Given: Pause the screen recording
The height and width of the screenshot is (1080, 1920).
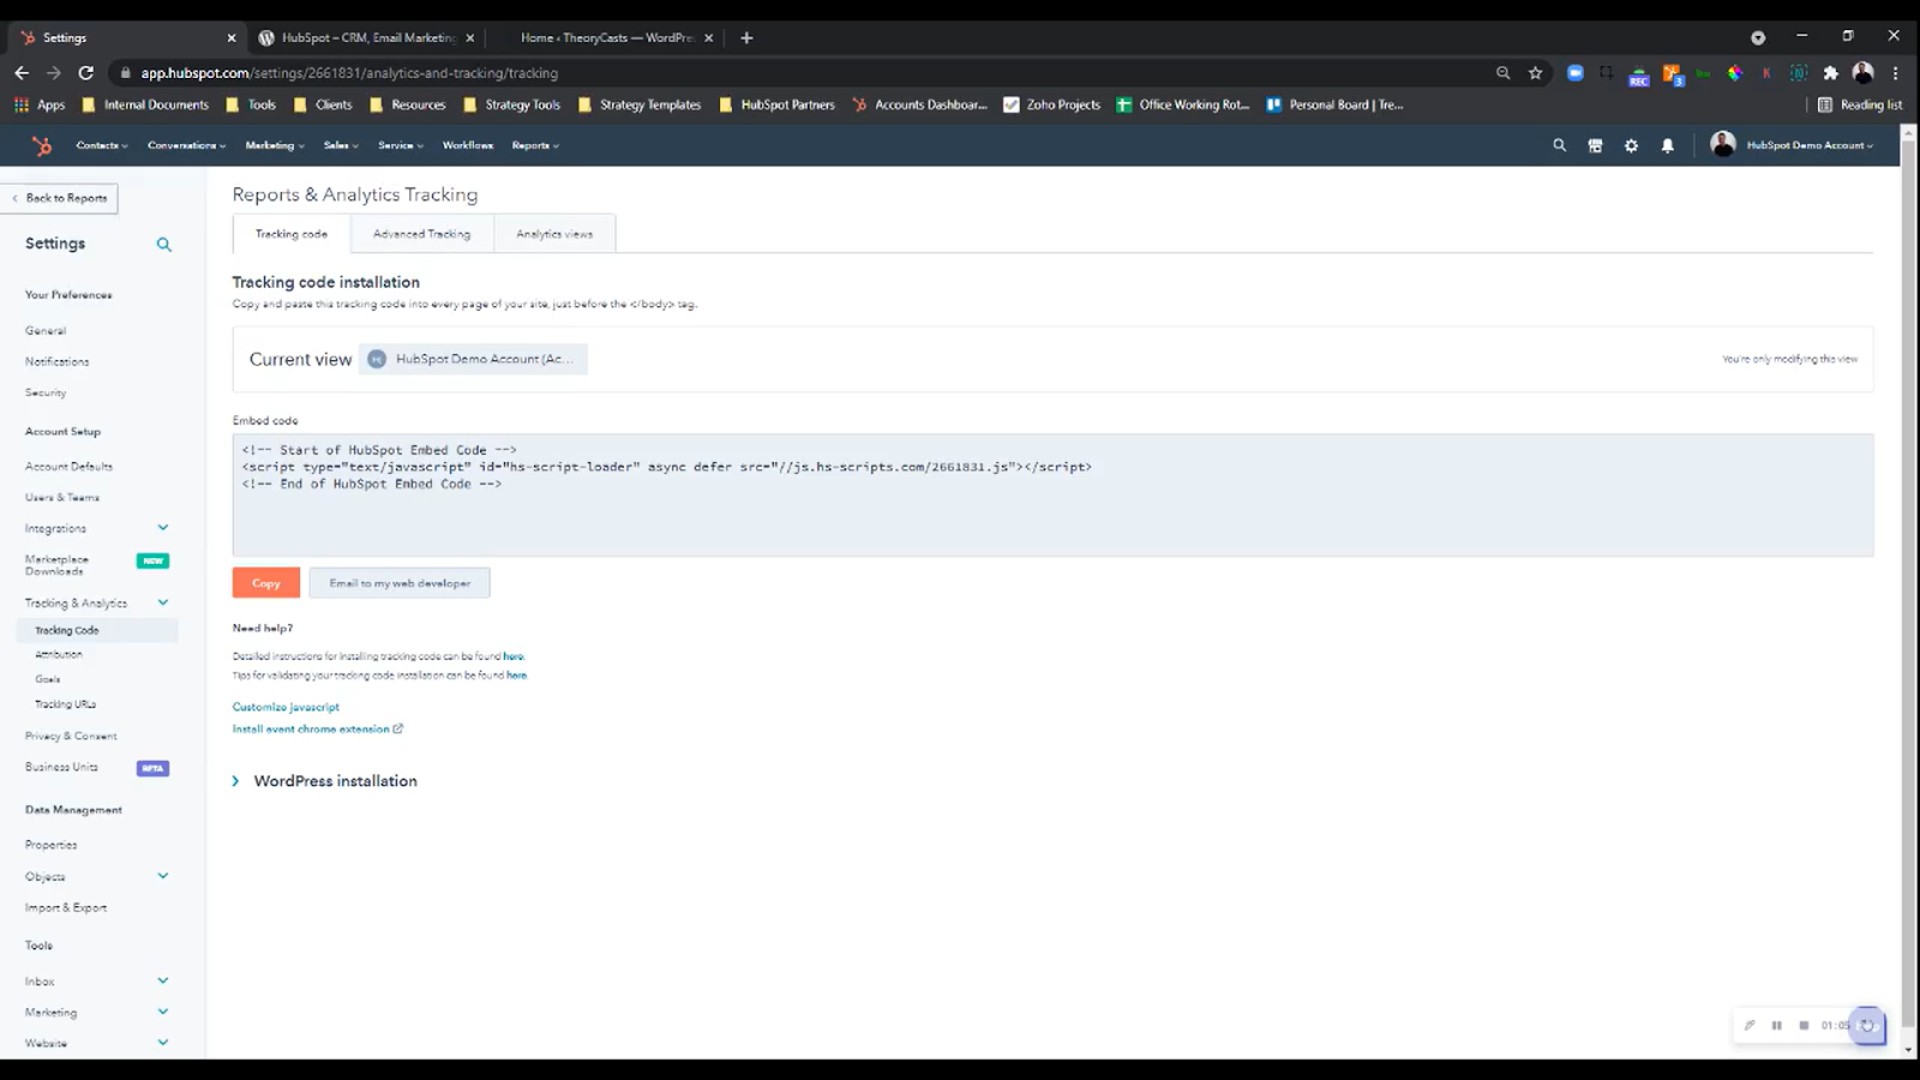Looking at the screenshot, I should [x=1777, y=1025].
